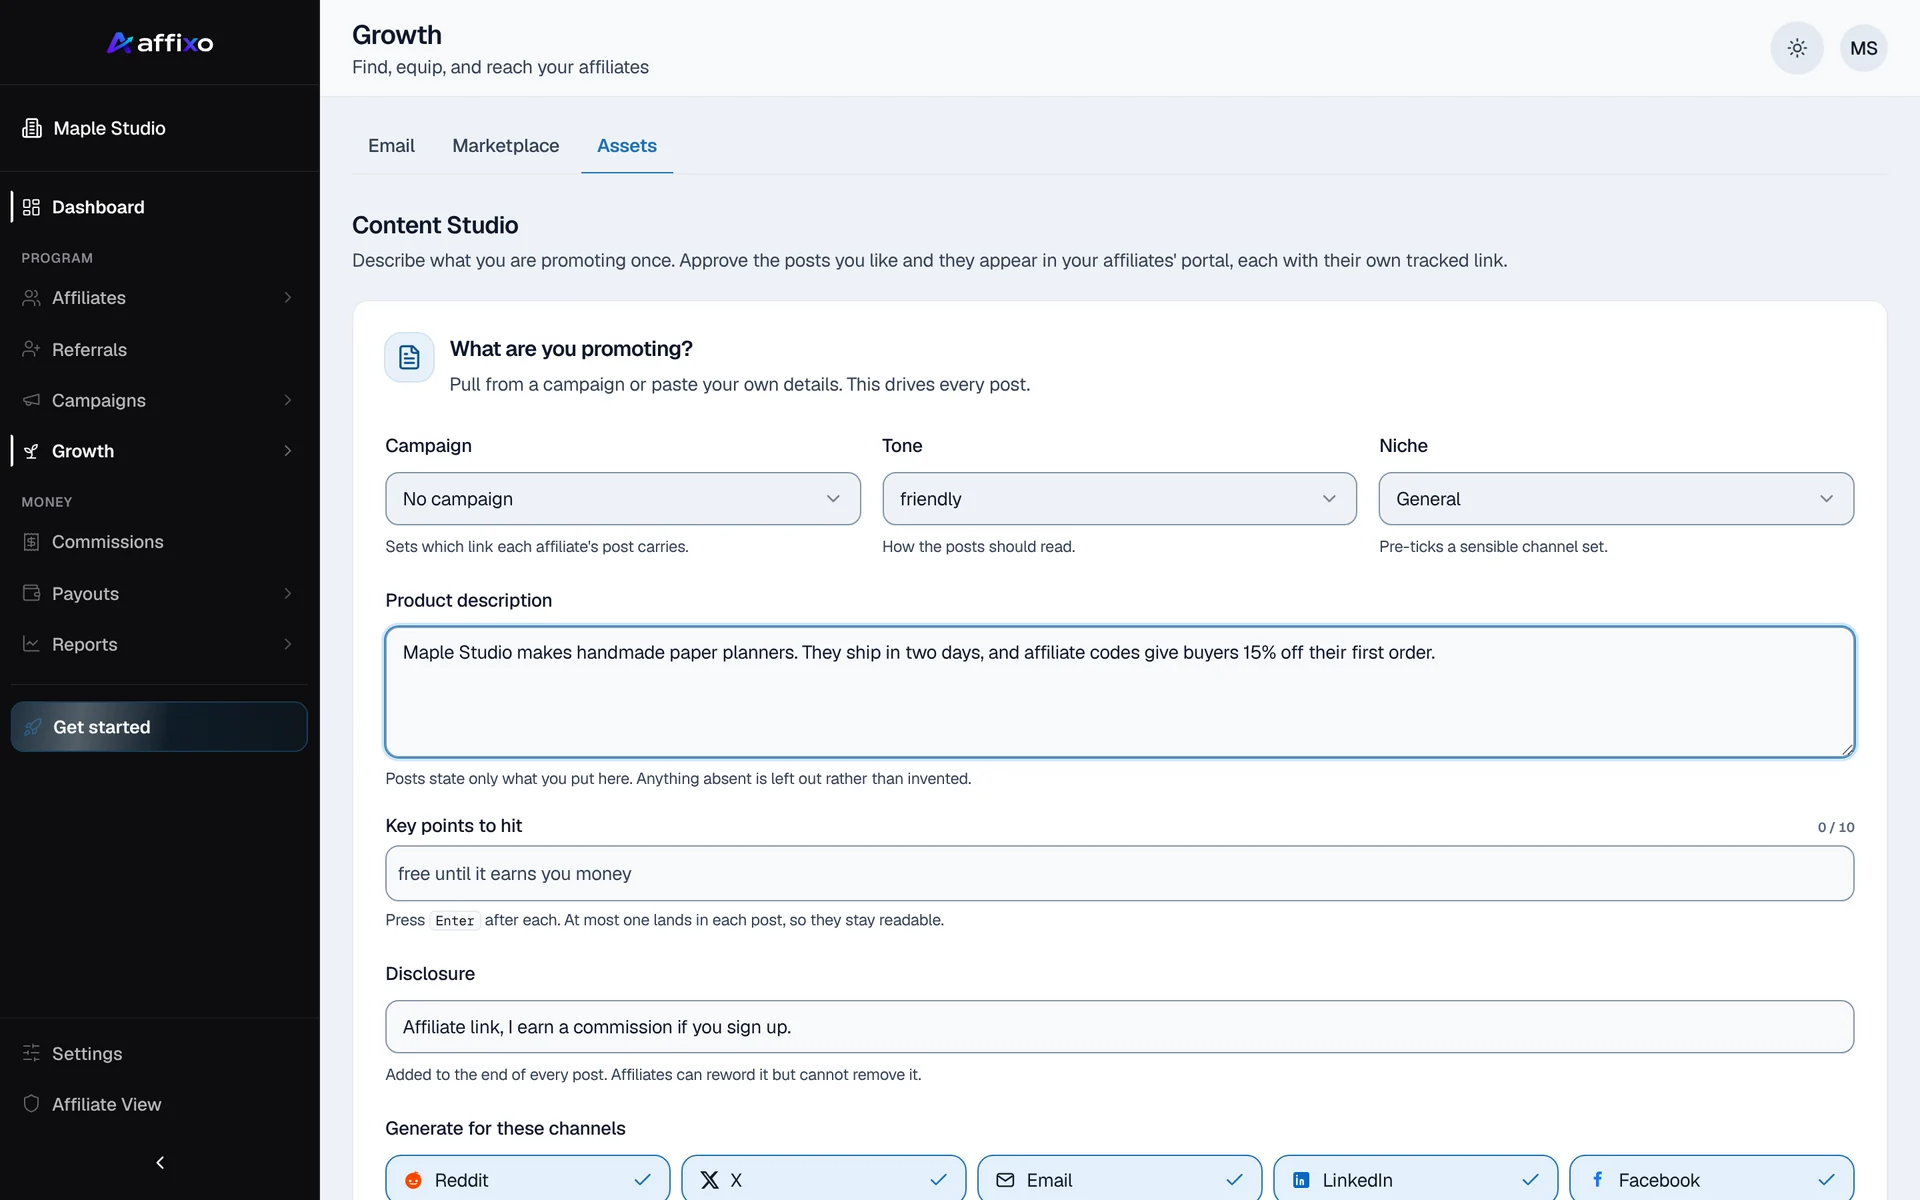1920x1200 pixels.
Task: Click the Campaigns megaphone icon
Action: [x=31, y=400]
